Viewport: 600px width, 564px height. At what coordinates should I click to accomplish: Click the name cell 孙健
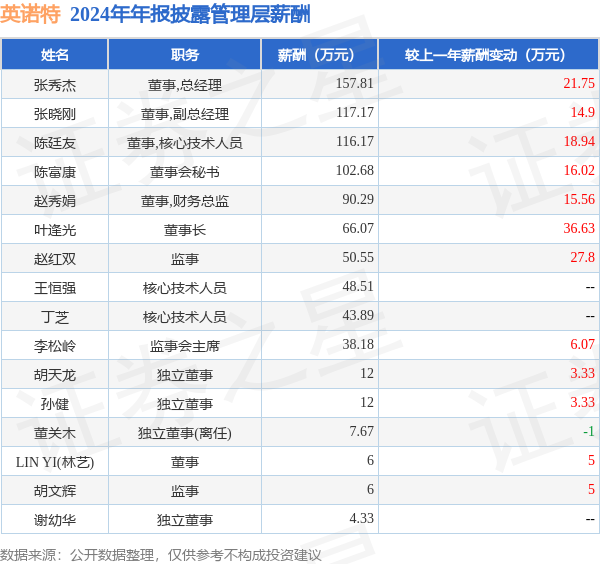55,404
